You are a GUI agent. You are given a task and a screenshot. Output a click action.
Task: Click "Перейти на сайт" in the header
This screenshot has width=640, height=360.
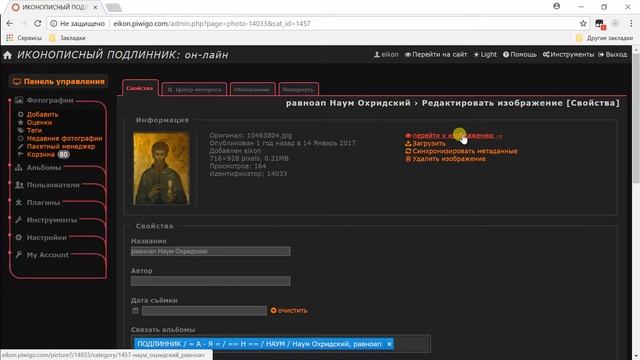(x=436, y=54)
